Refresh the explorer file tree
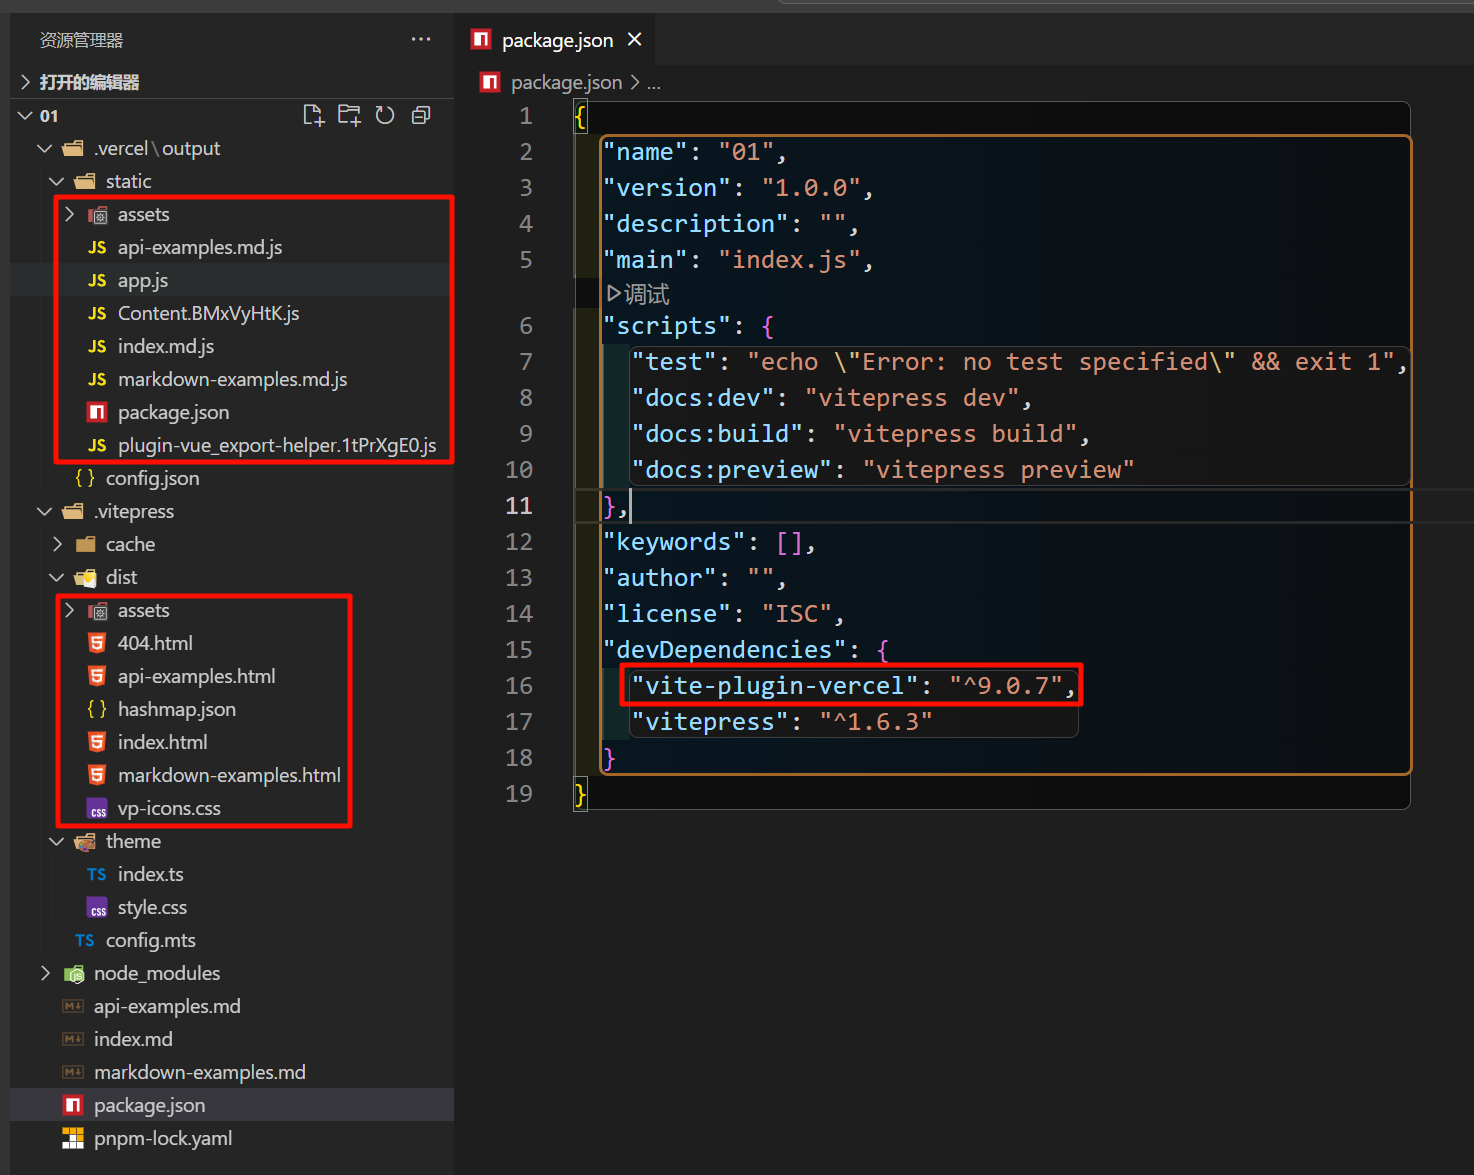Screen dimensions: 1474x1175 pos(385,116)
